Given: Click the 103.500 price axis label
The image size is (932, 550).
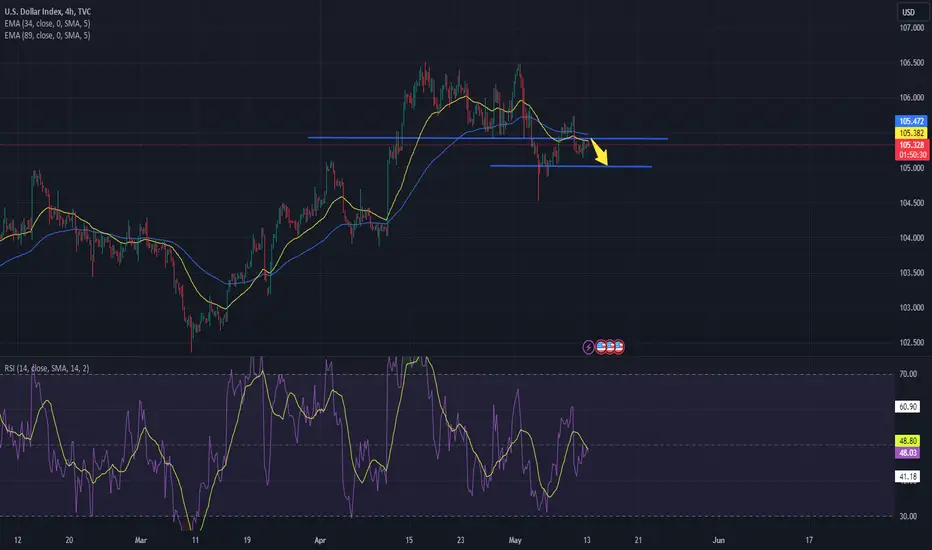Looking at the screenshot, I should 911,273.
